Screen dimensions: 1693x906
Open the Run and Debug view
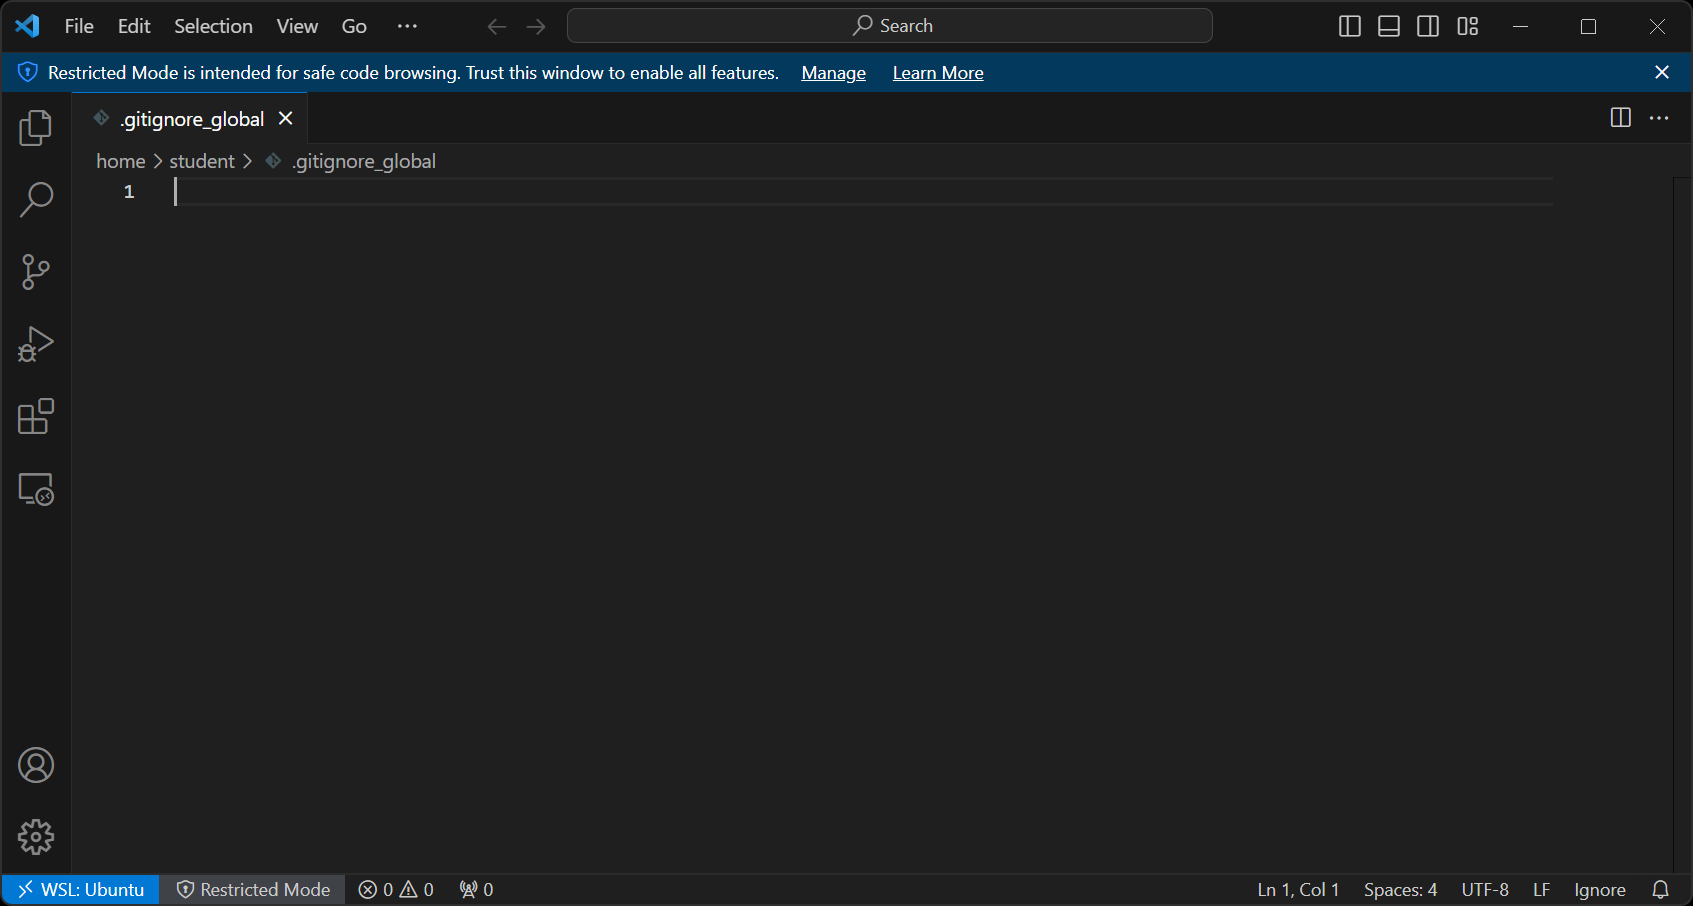click(36, 344)
